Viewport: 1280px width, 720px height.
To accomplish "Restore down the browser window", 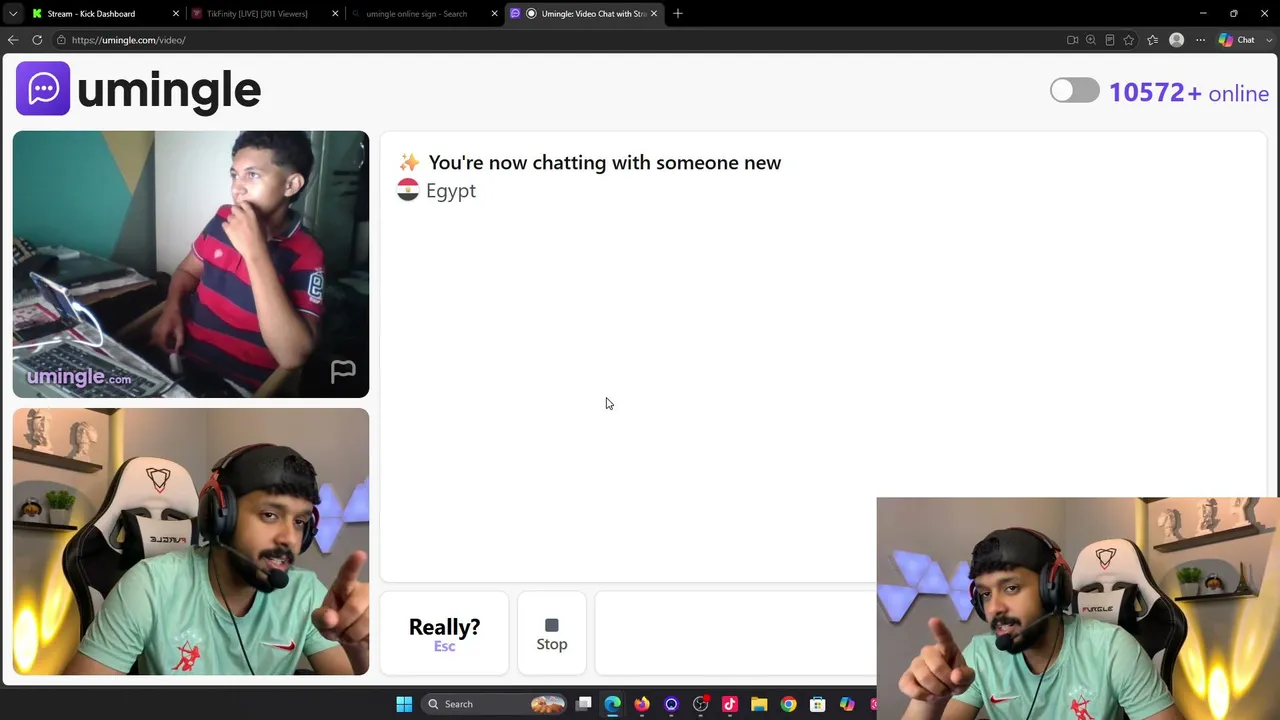I will coord(1234,14).
